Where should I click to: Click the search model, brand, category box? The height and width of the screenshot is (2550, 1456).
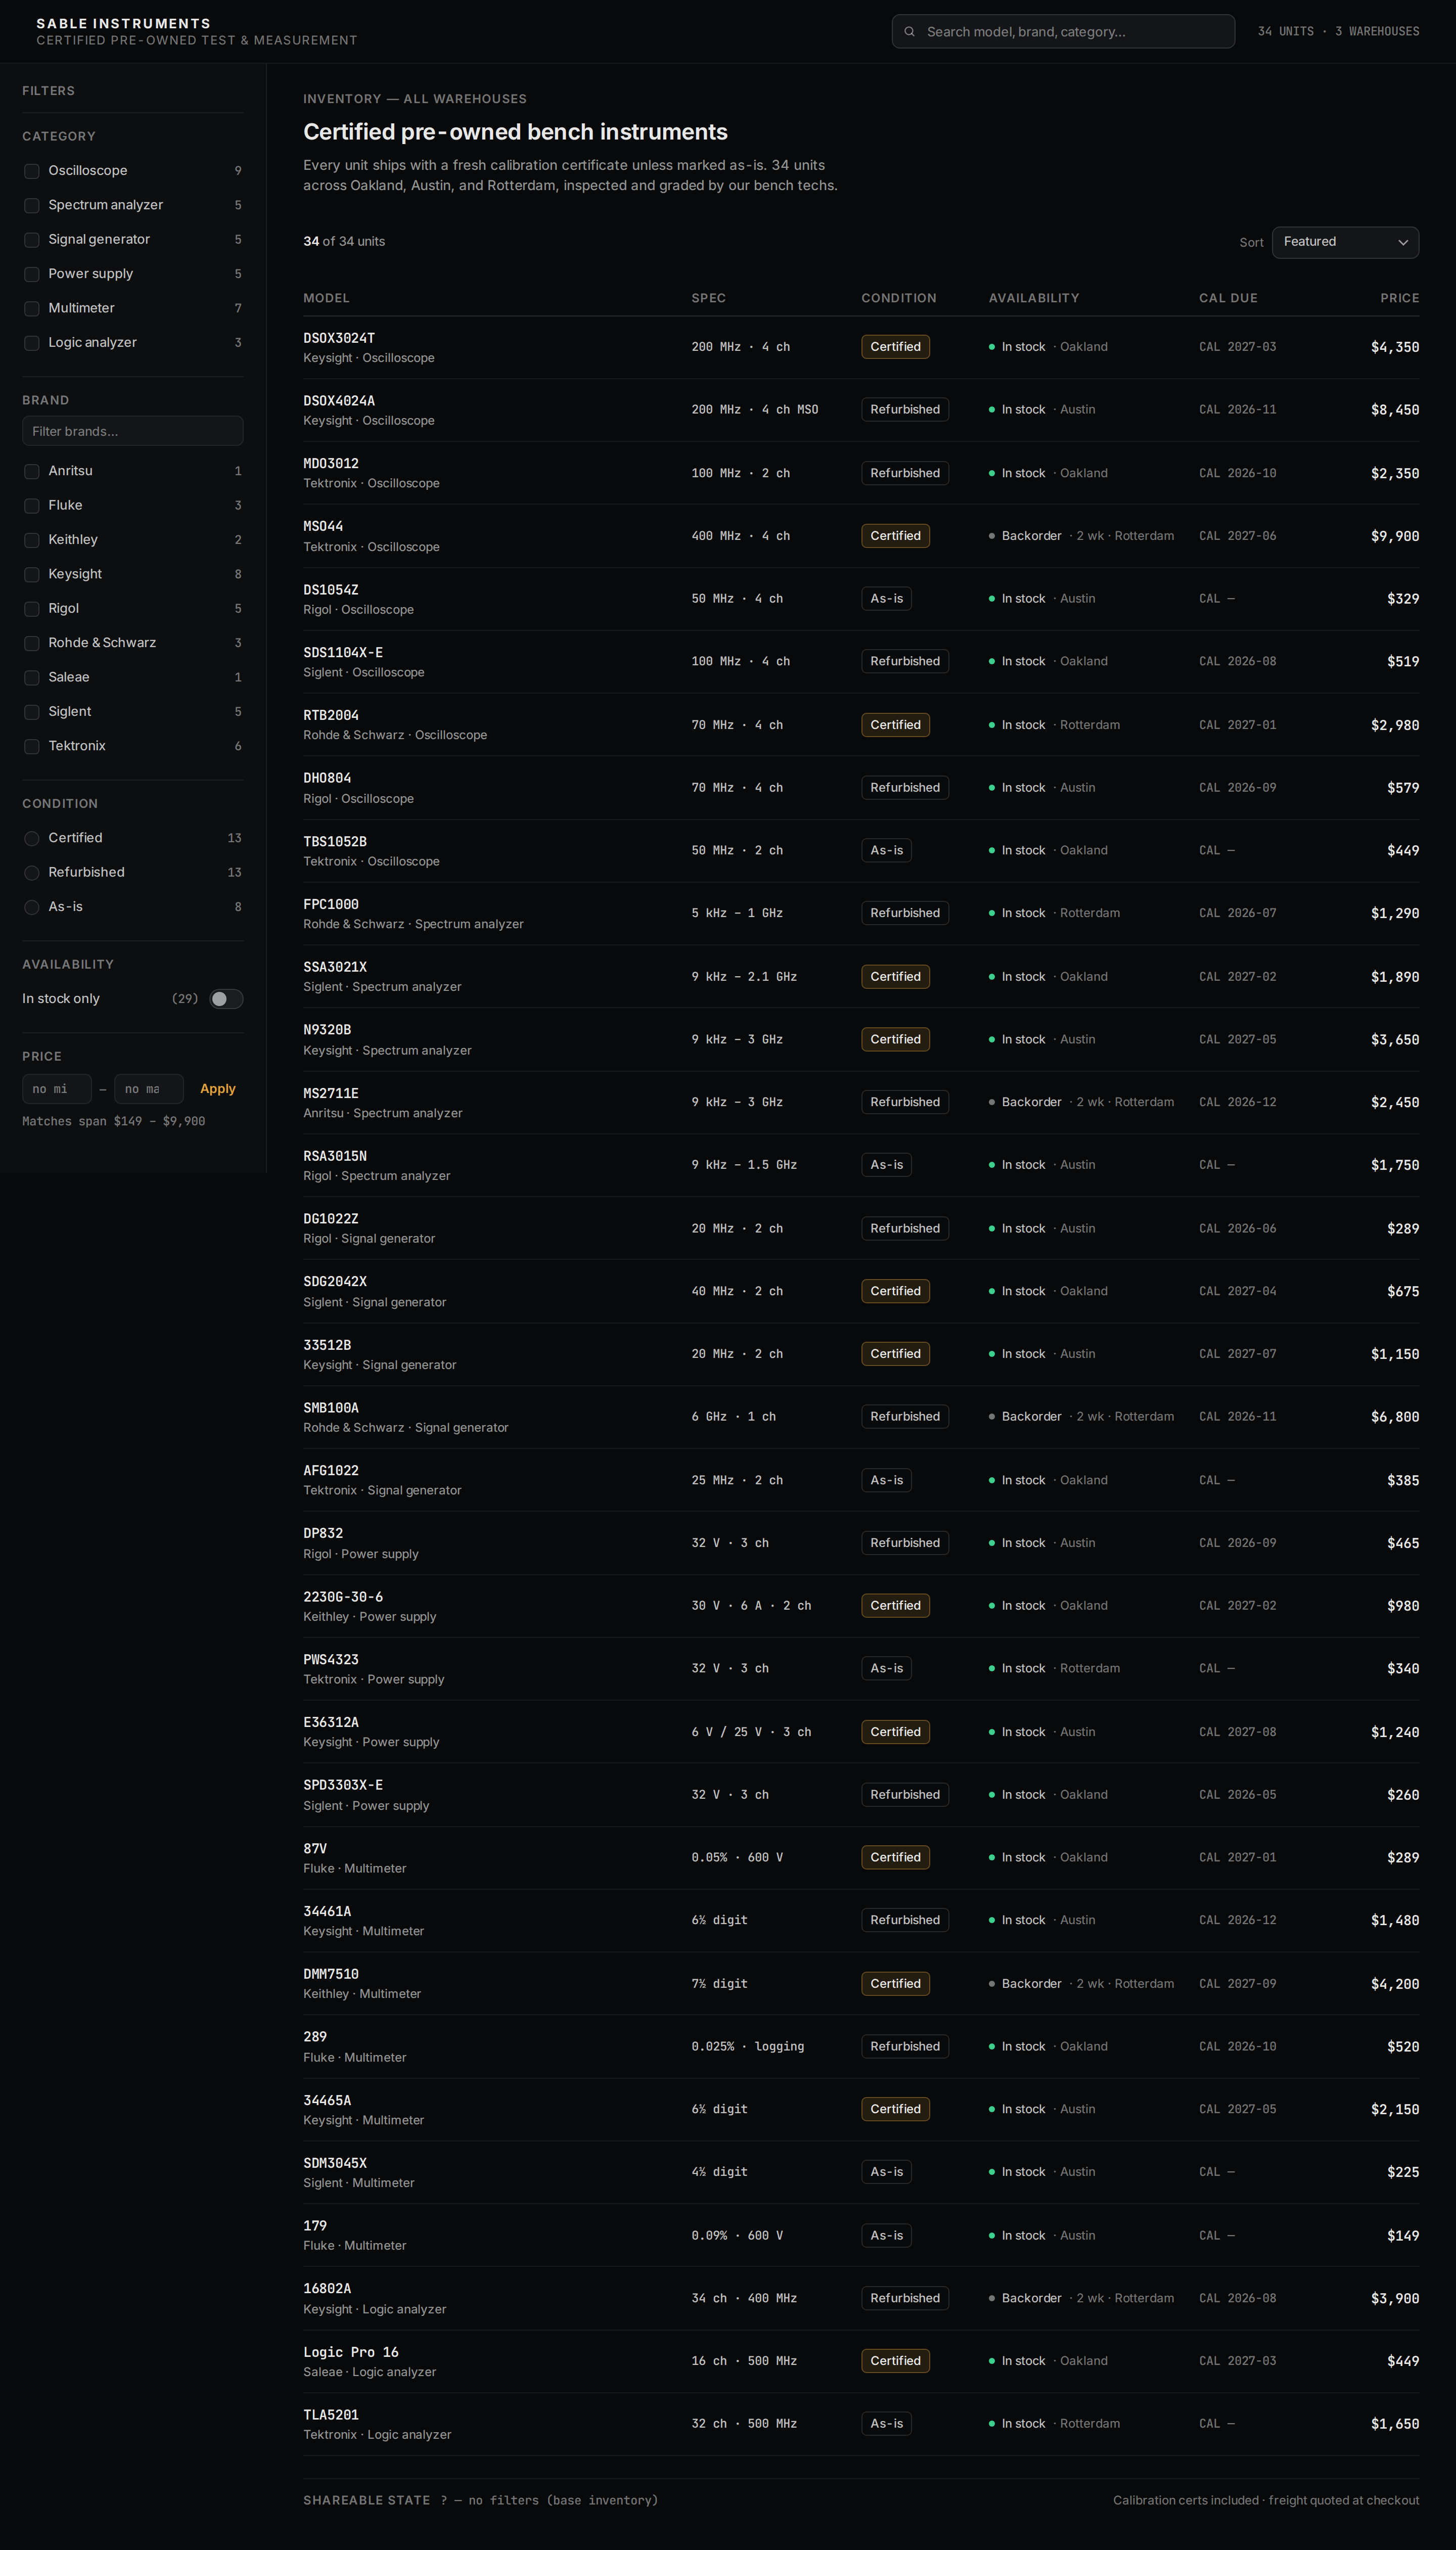tap(1063, 32)
